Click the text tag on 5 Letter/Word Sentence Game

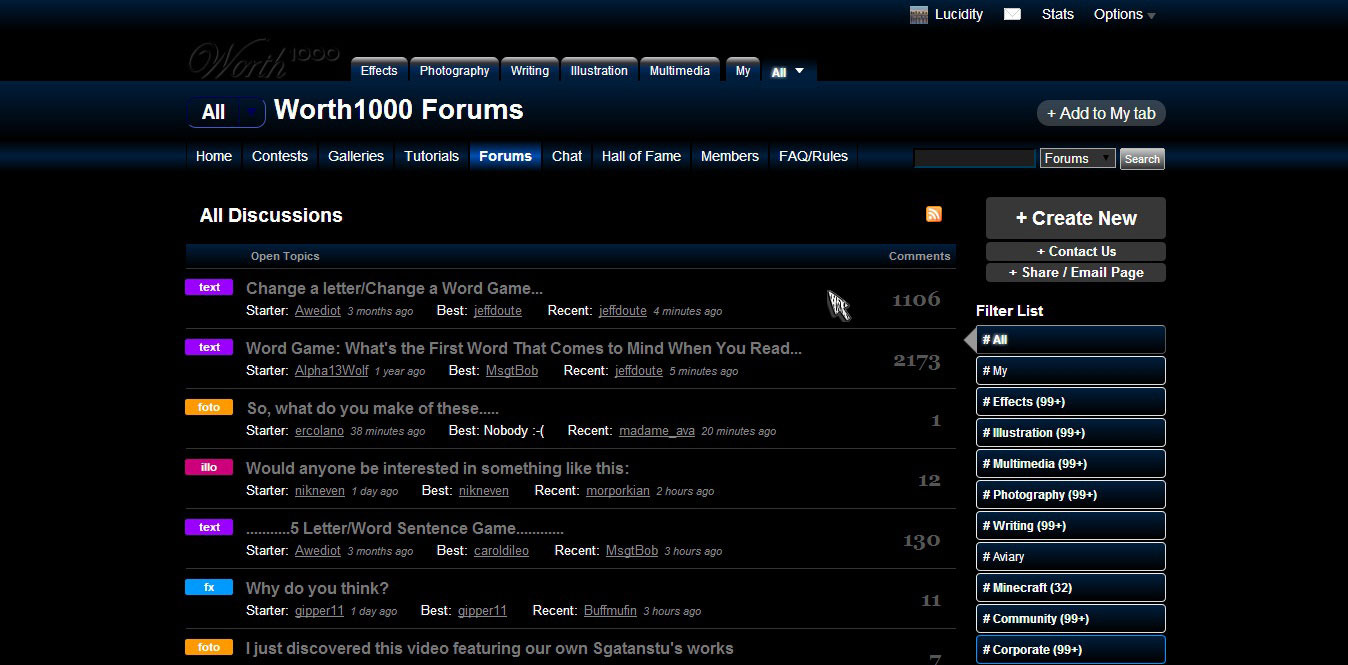[209, 527]
